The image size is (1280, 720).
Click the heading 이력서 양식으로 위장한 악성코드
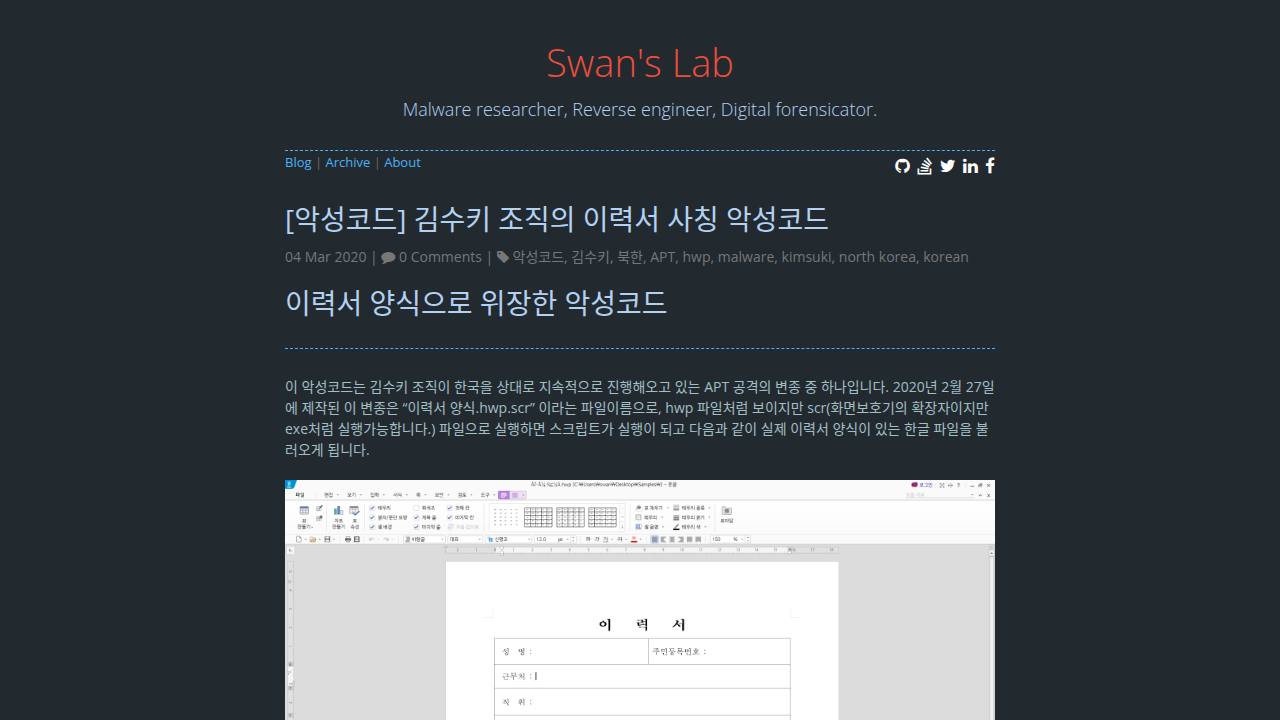point(476,302)
